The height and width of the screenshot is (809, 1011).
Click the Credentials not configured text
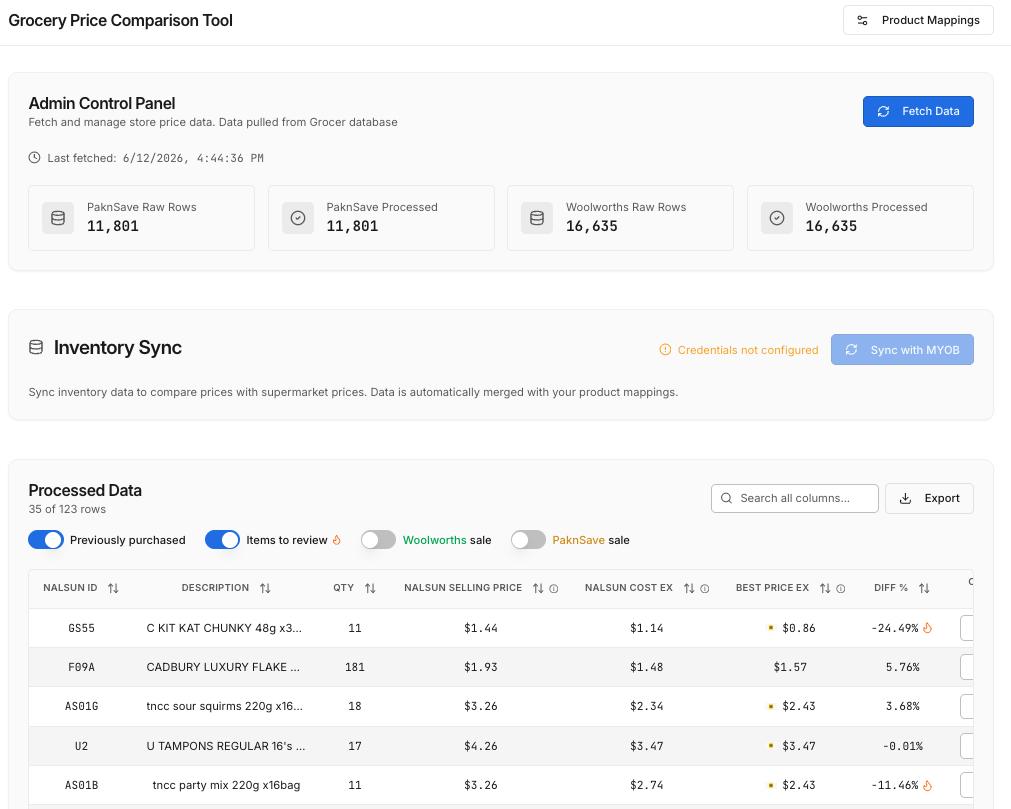pyautogui.click(x=748, y=350)
